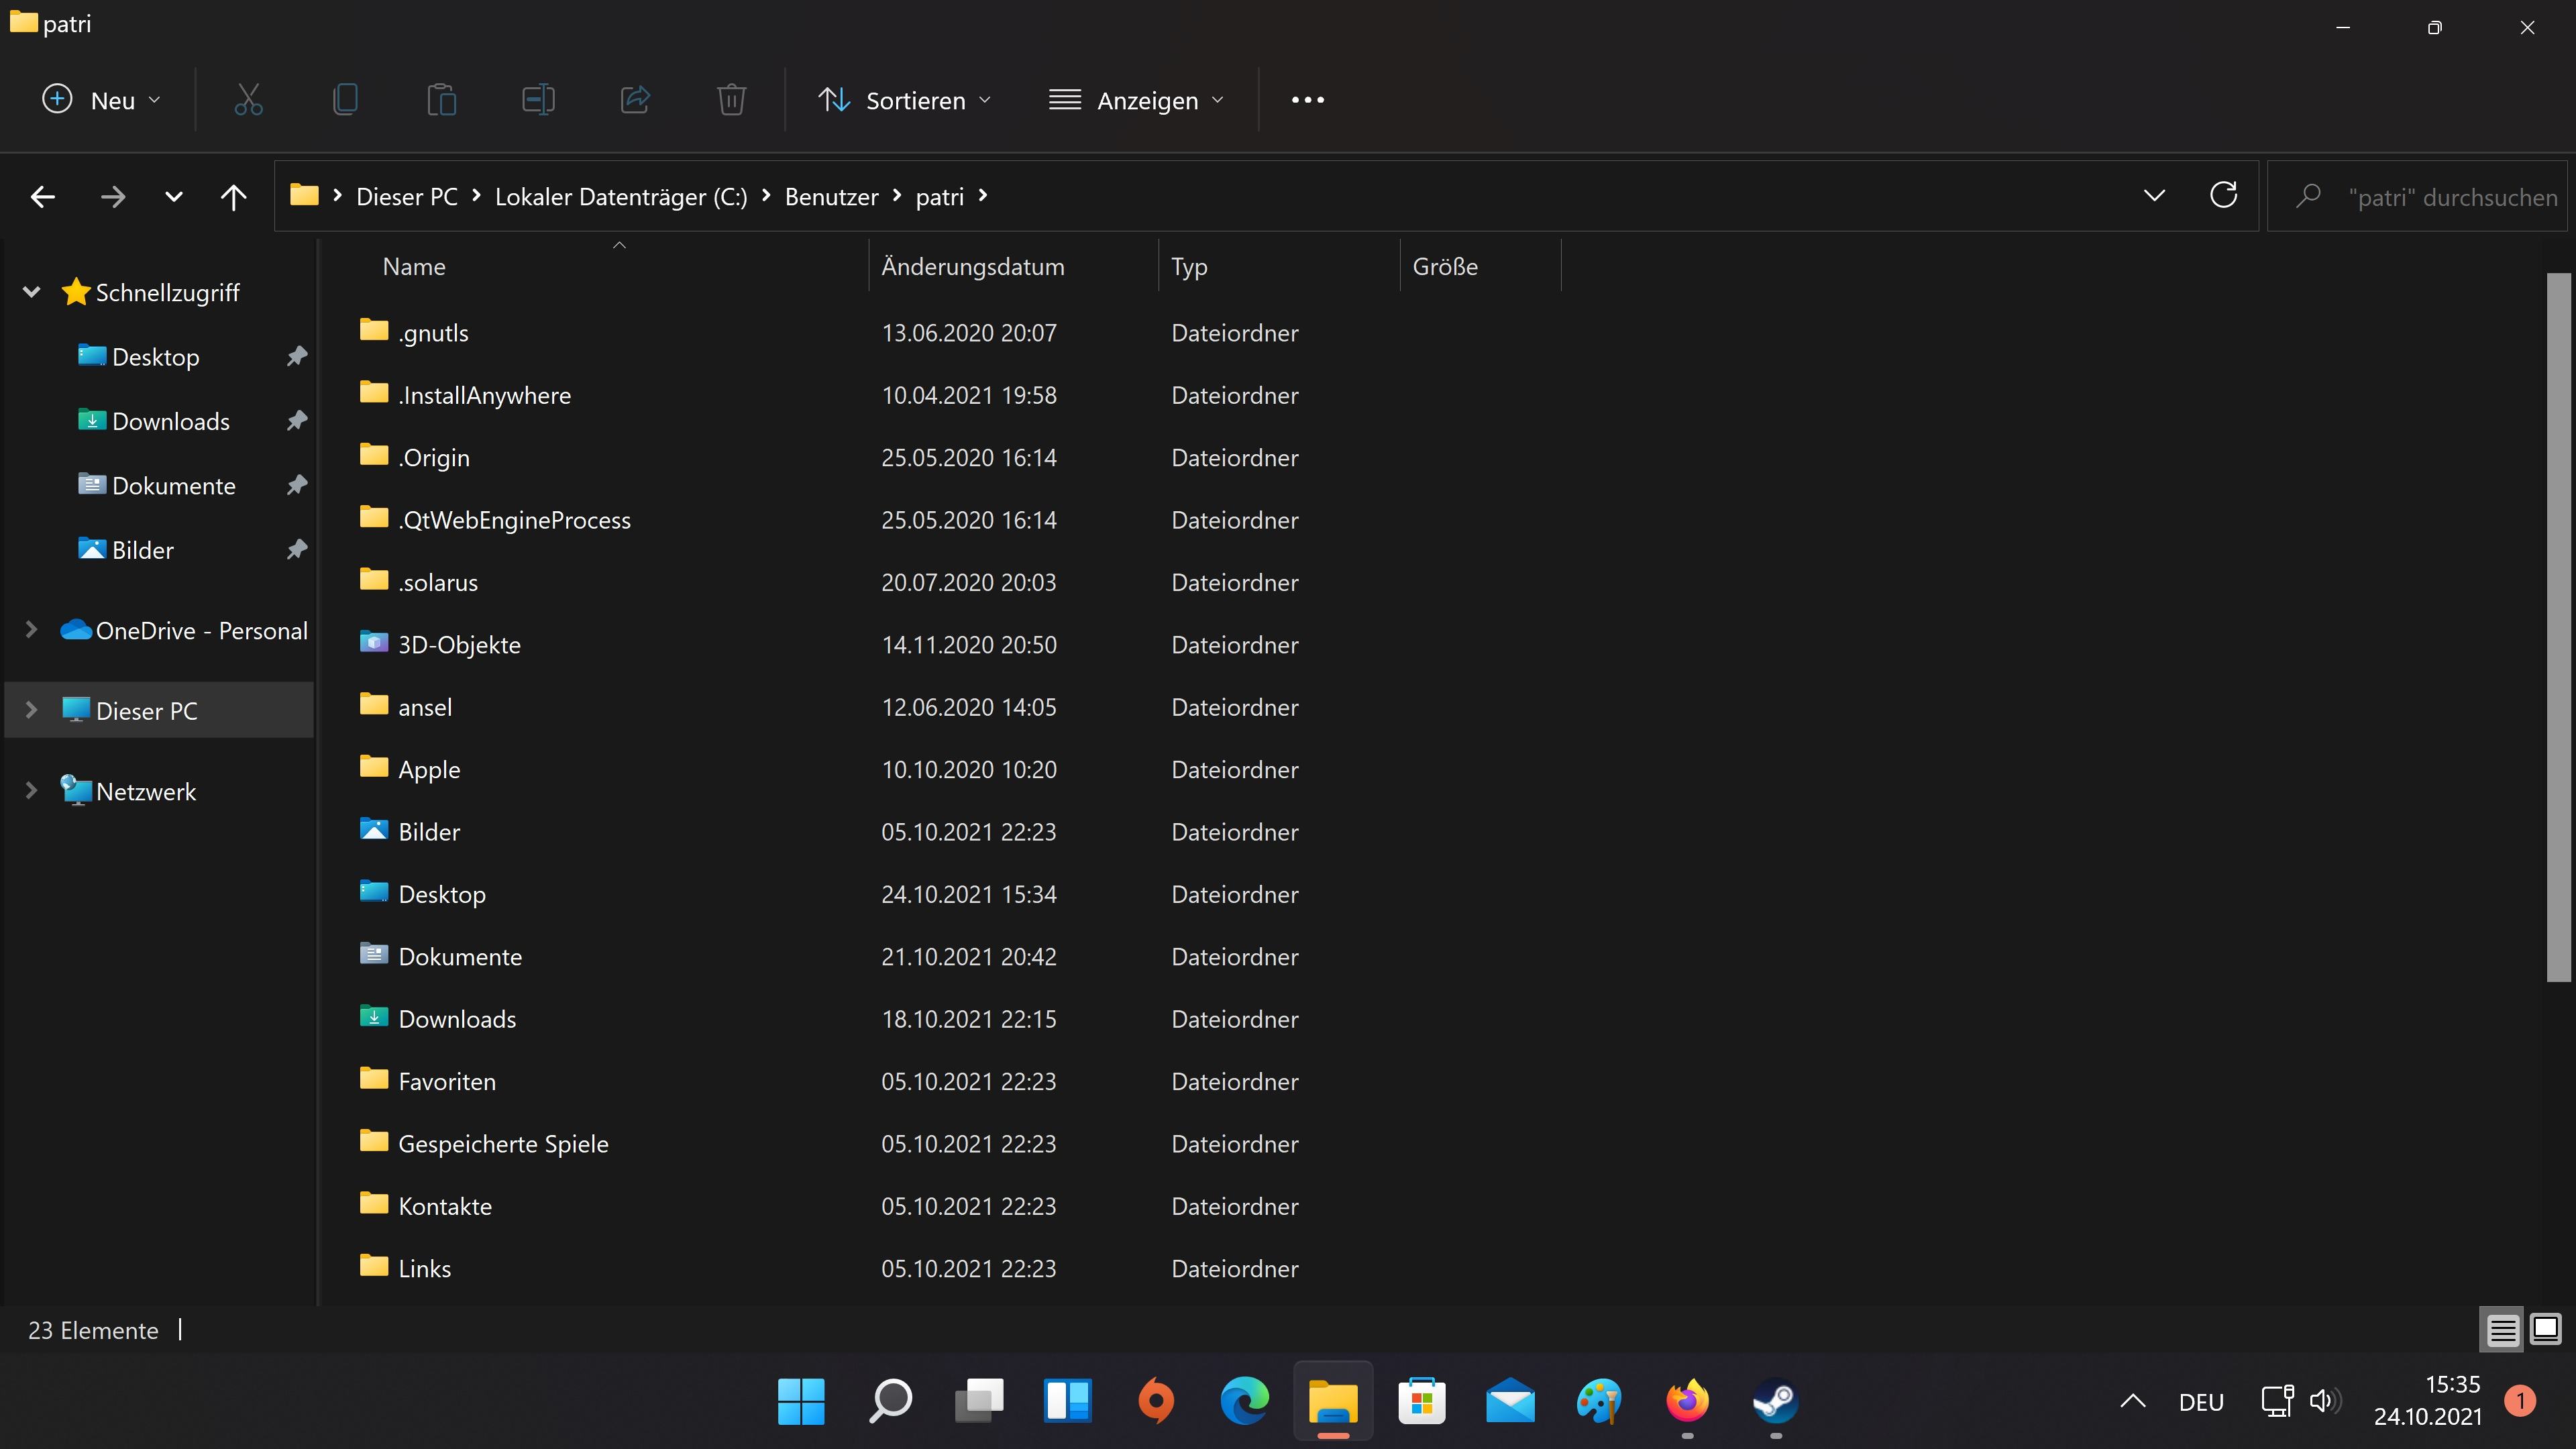Go back with the left arrow
Image resolution: width=2576 pixels, height=1449 pixels.
[43, 197]
